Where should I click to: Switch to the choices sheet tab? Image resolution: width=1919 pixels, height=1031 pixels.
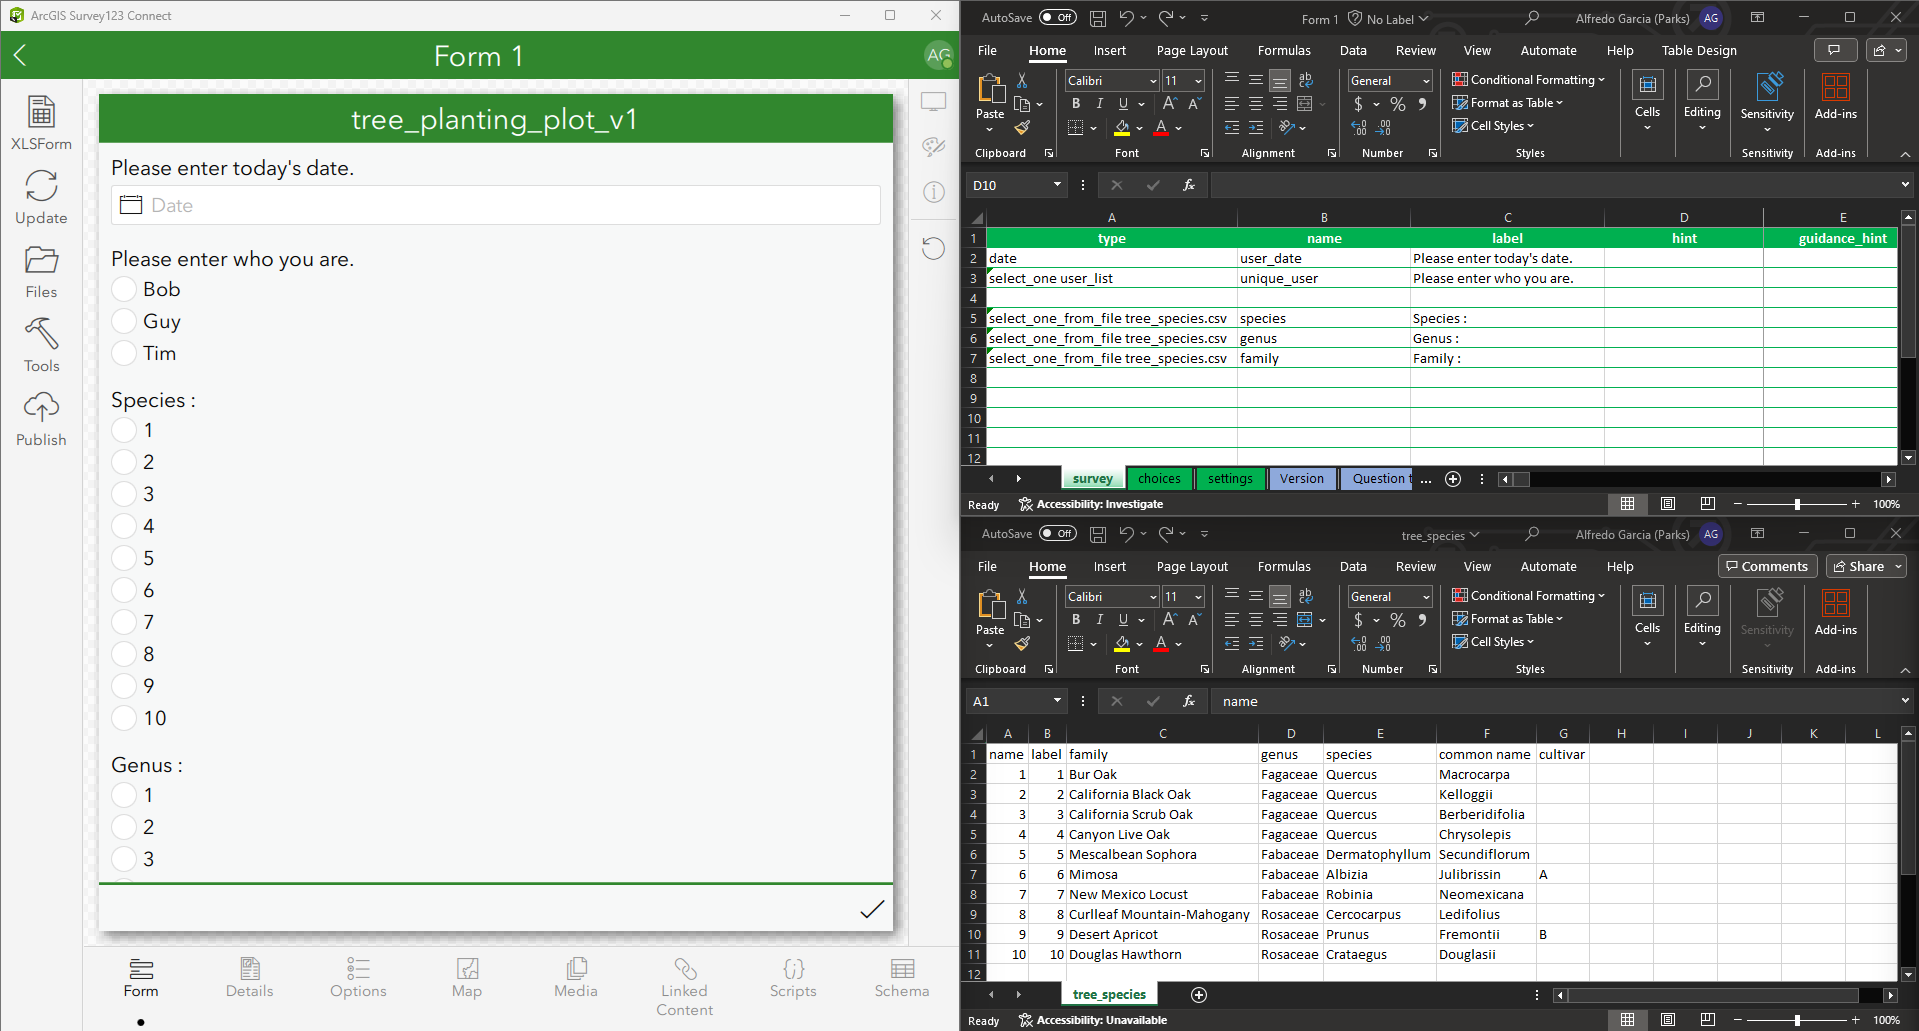pyautogui.click(x=1159, y=479)
